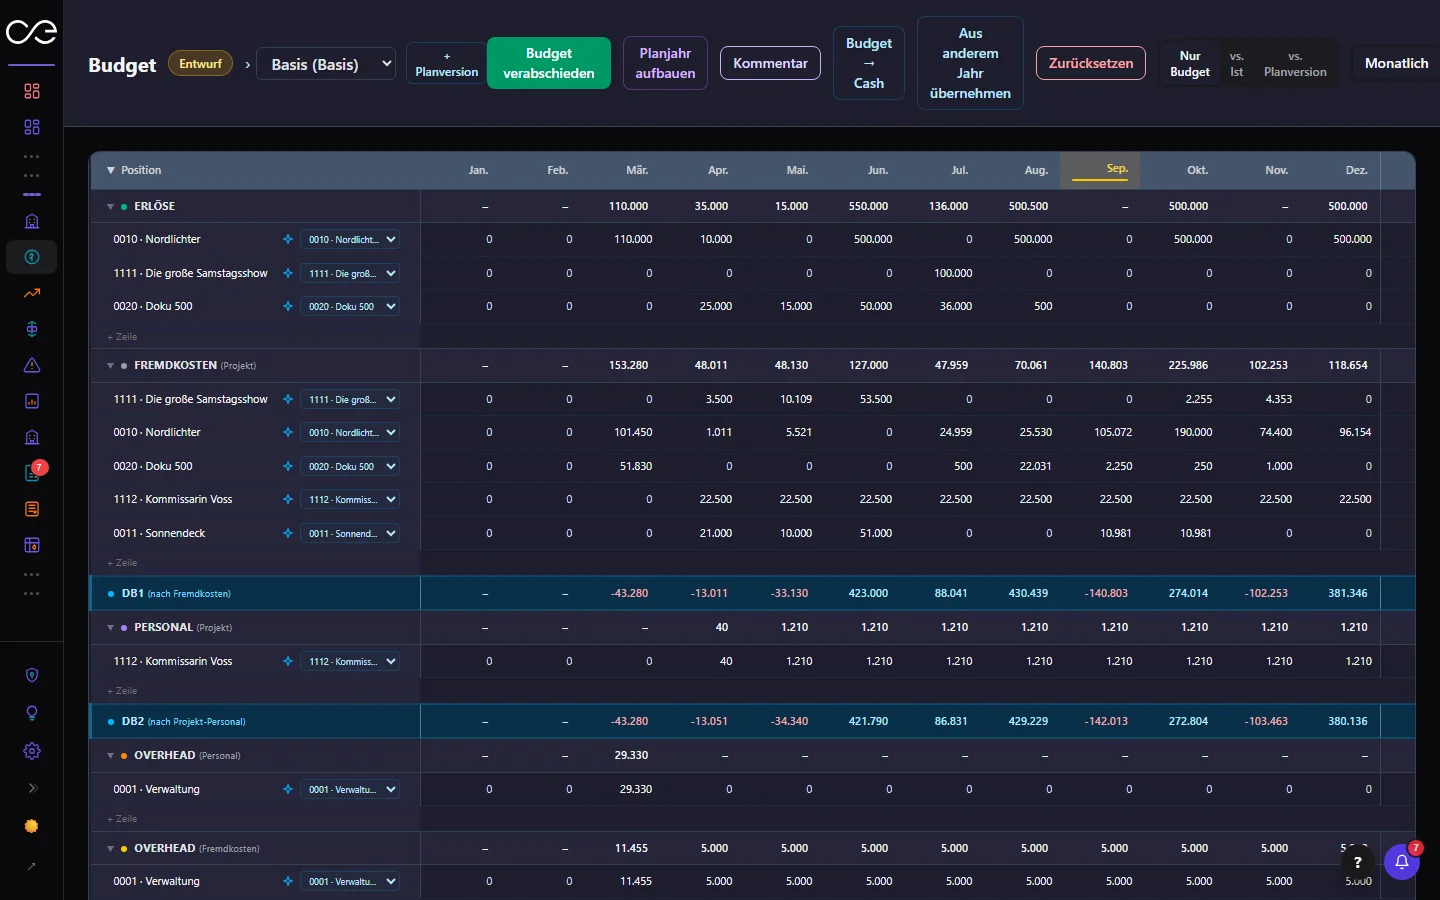Open the Kommentar button
The height and width of the screenshot is (900, 1440).
click(x=770, y=63)
